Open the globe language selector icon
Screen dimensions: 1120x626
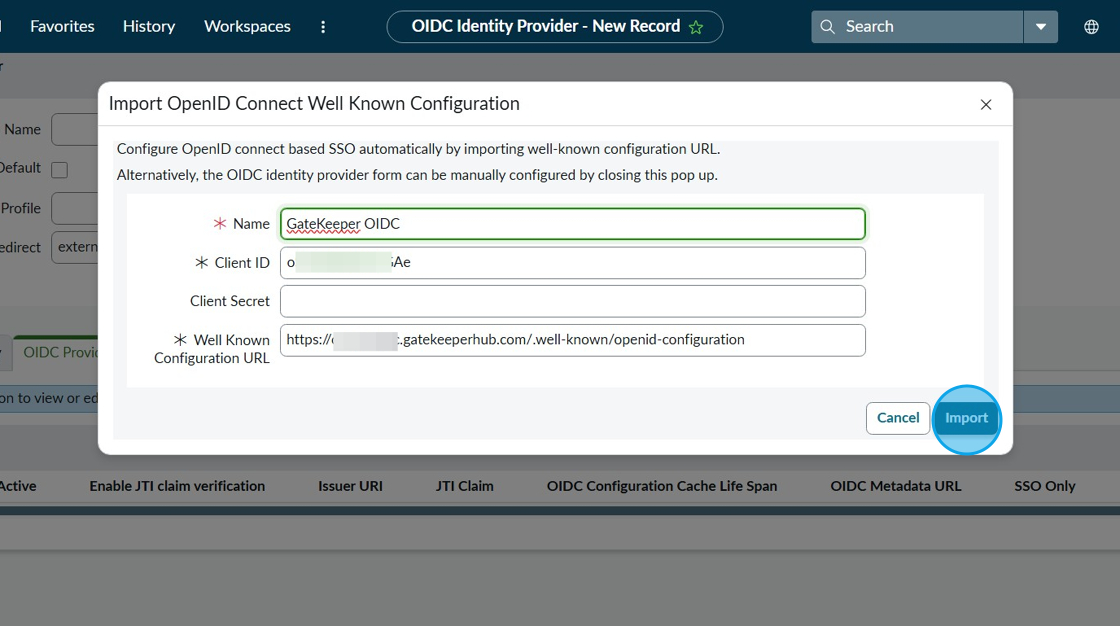pos(1091,26)
